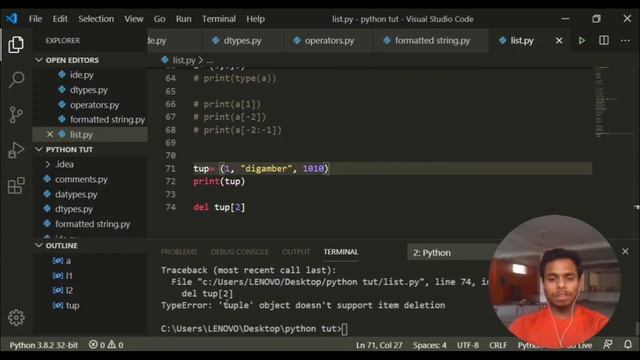Viewport: 640px width, 360px height.
Task: Switch to the Output panel tab
Action: (296, 252)
